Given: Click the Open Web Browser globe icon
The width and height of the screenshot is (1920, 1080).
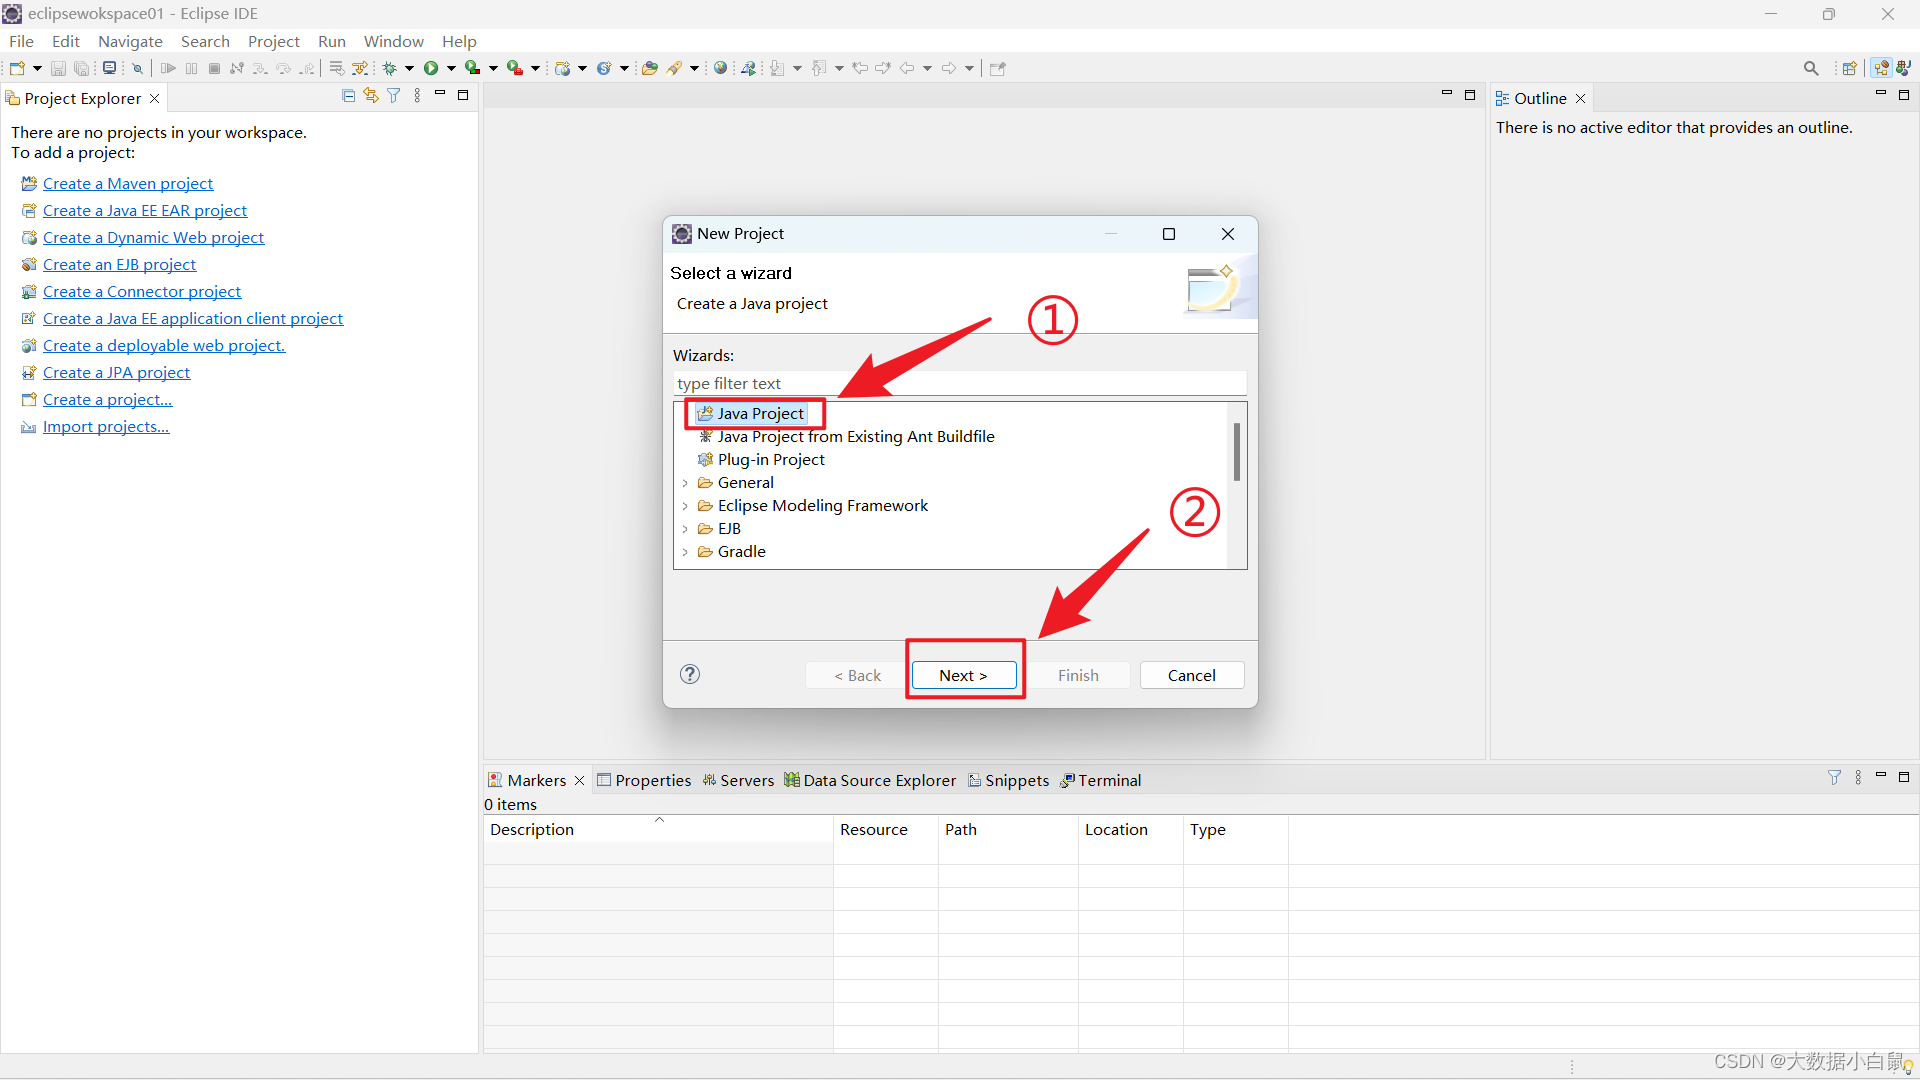Looking at the screenshot, I should click(720, 68).
